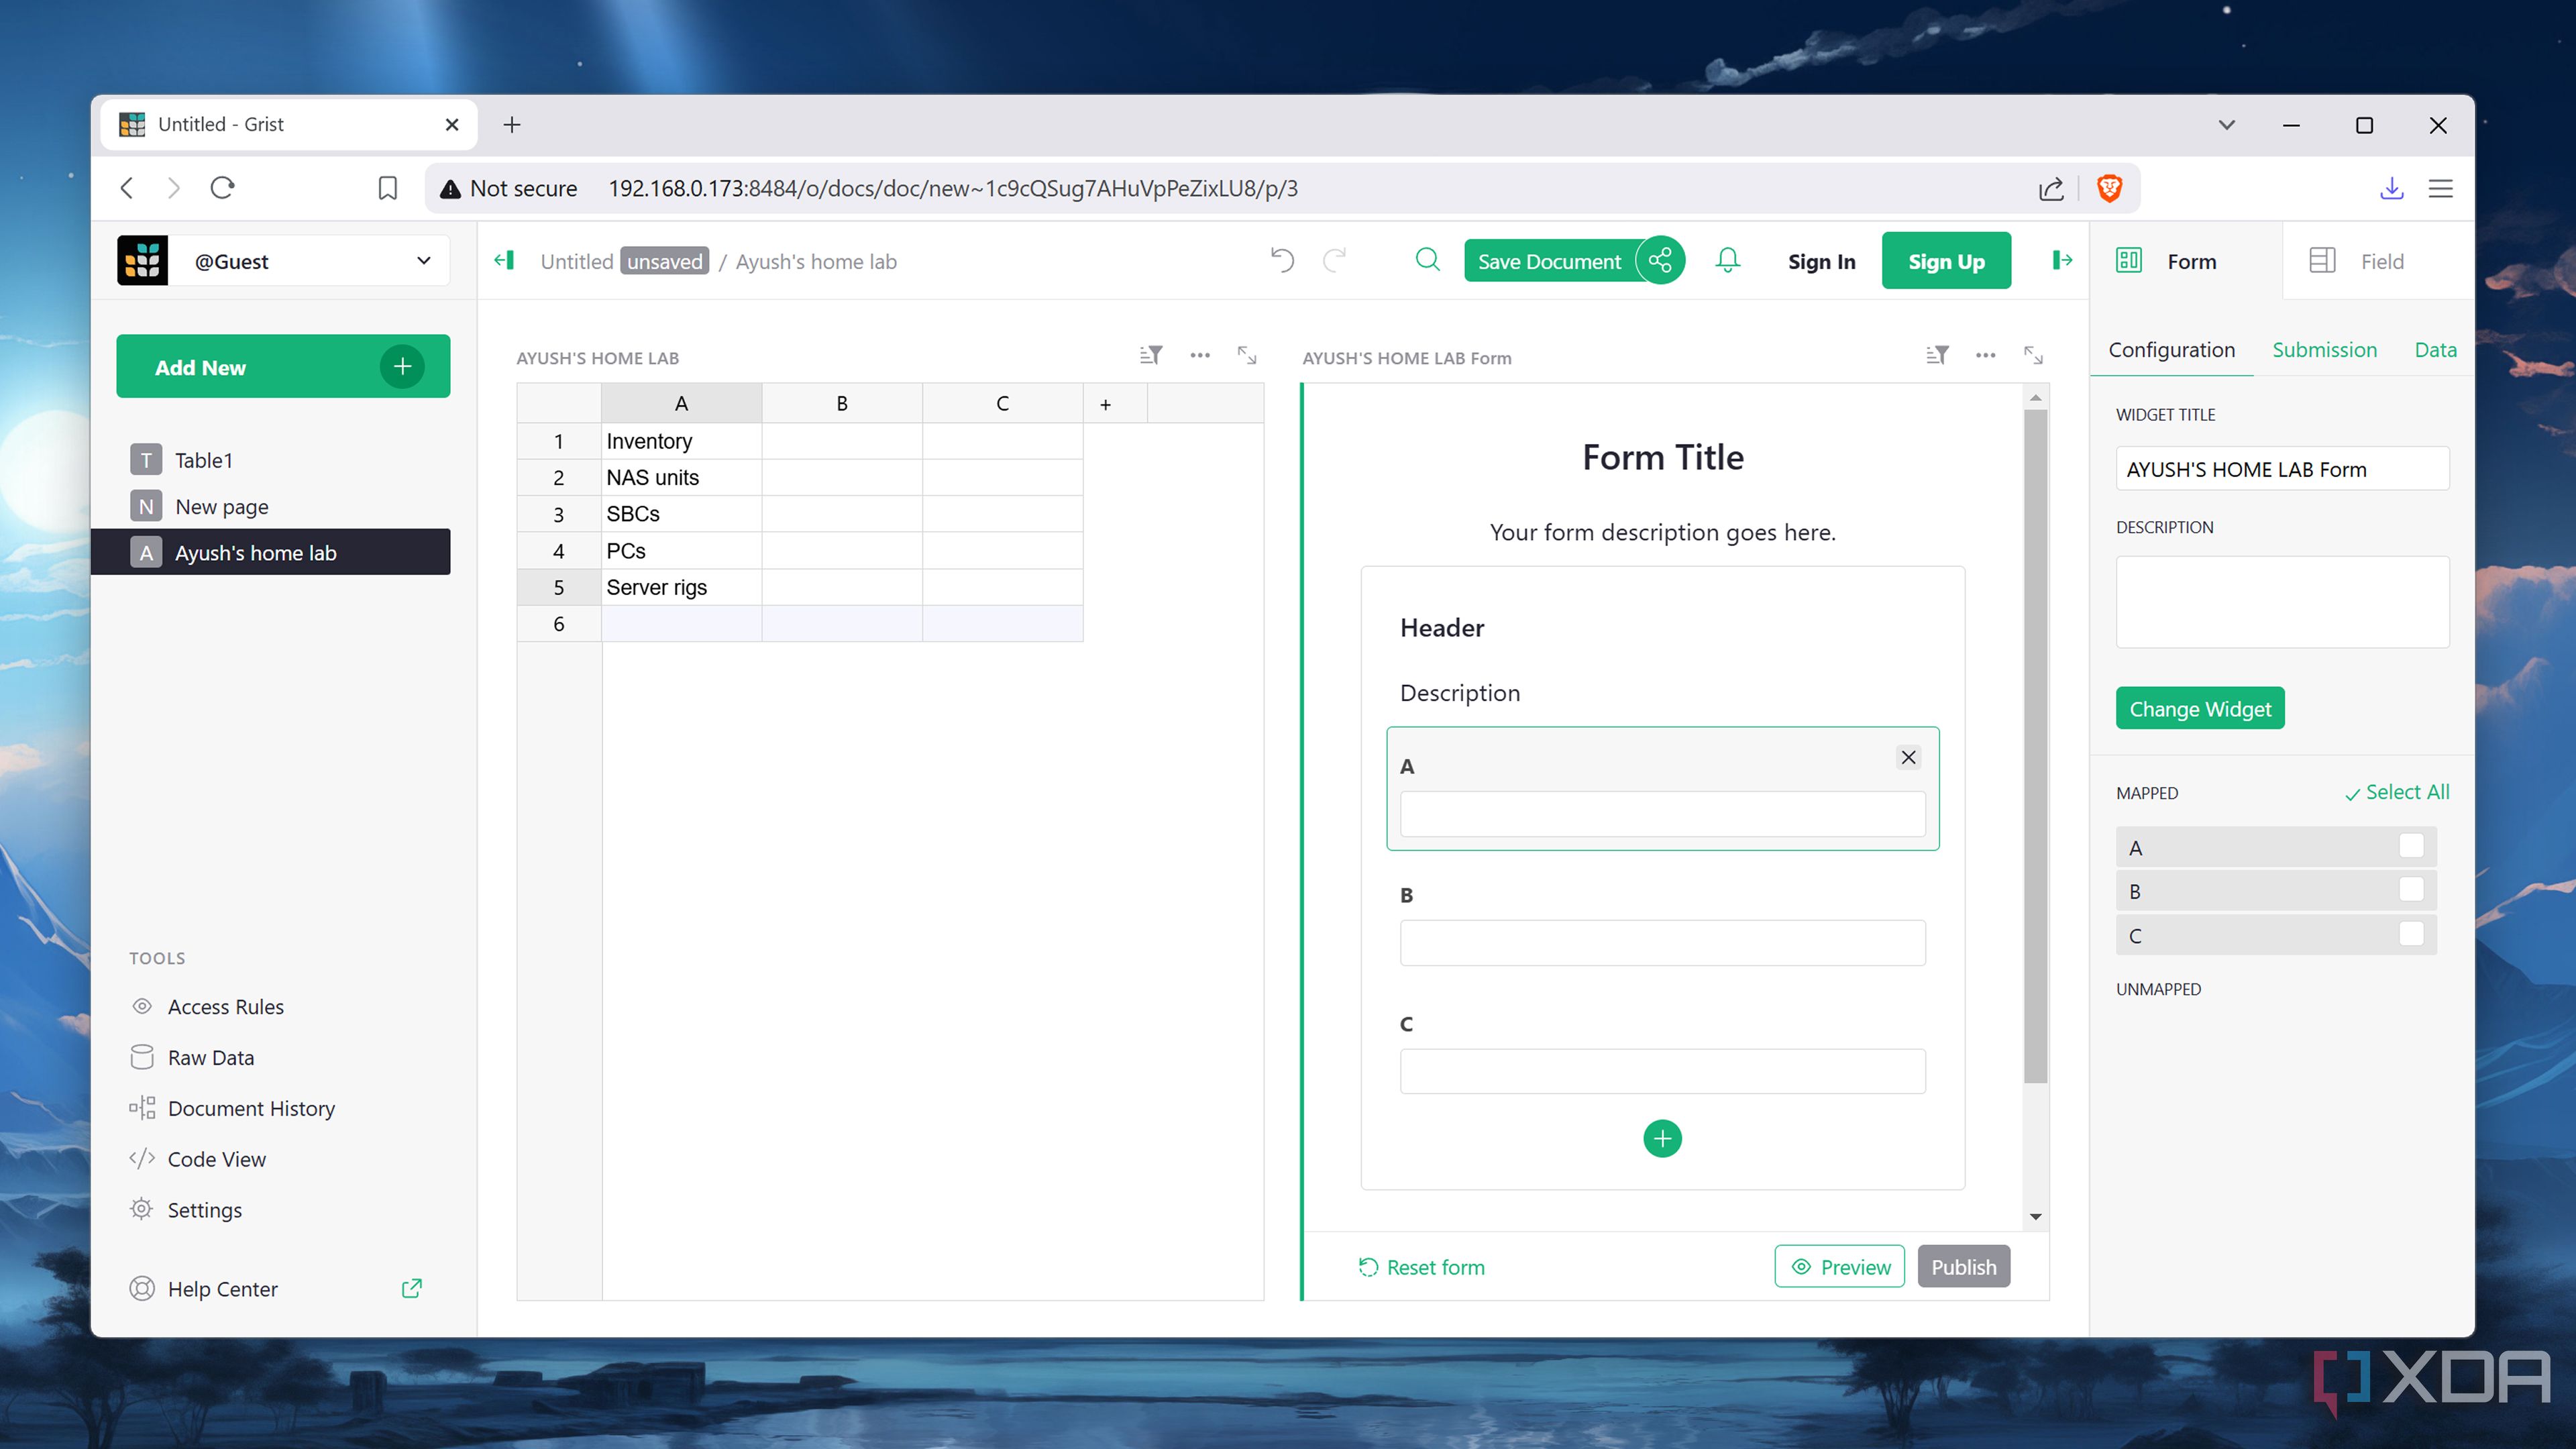Open the @Guest workspace dropdown
The image size is (2576, 1449).
(310, 261)
